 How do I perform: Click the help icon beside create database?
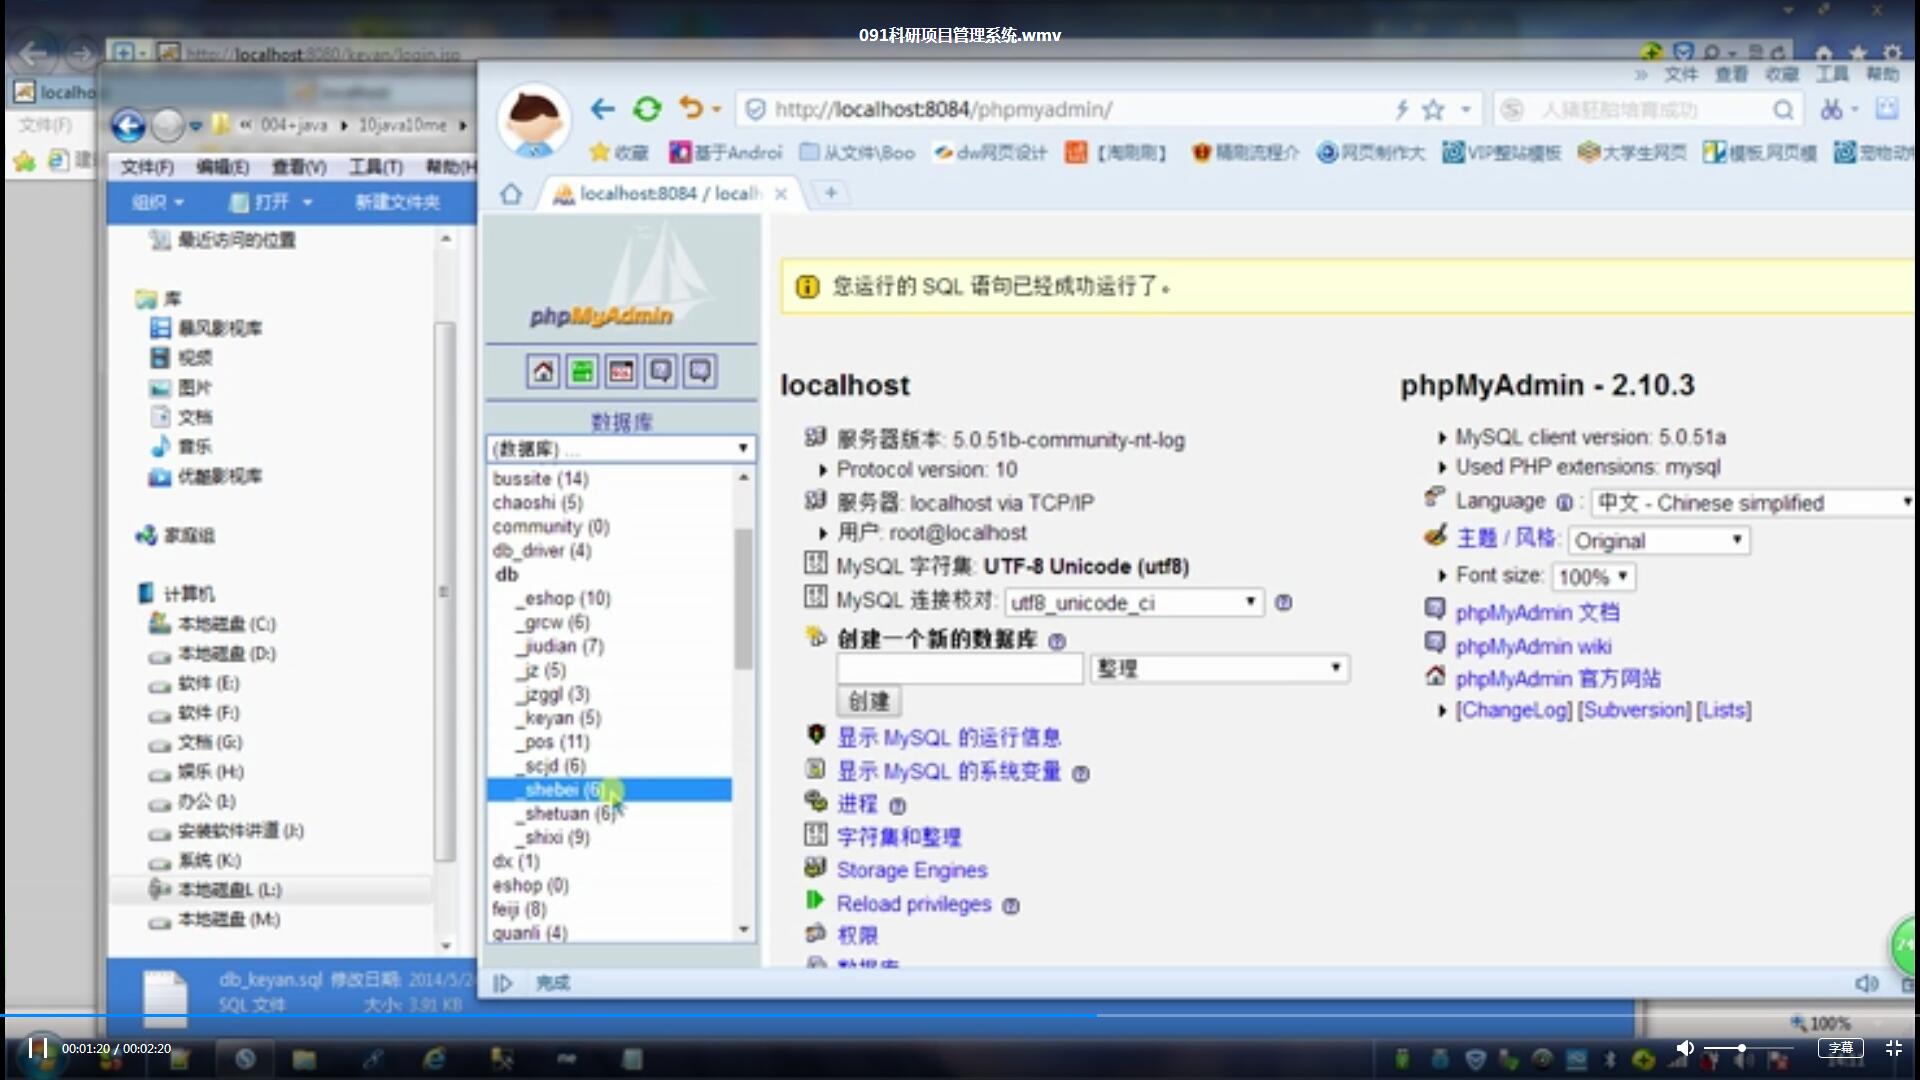[x=1057, y=642]
